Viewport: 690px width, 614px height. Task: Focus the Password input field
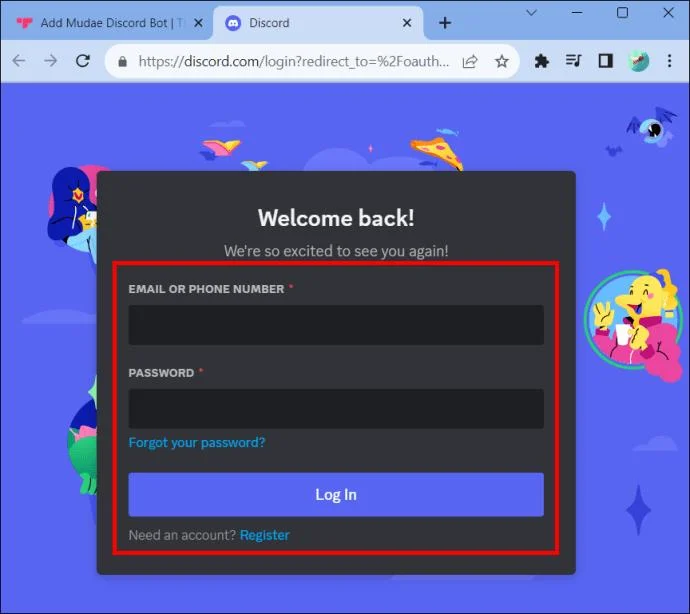[x=336, y=408]
